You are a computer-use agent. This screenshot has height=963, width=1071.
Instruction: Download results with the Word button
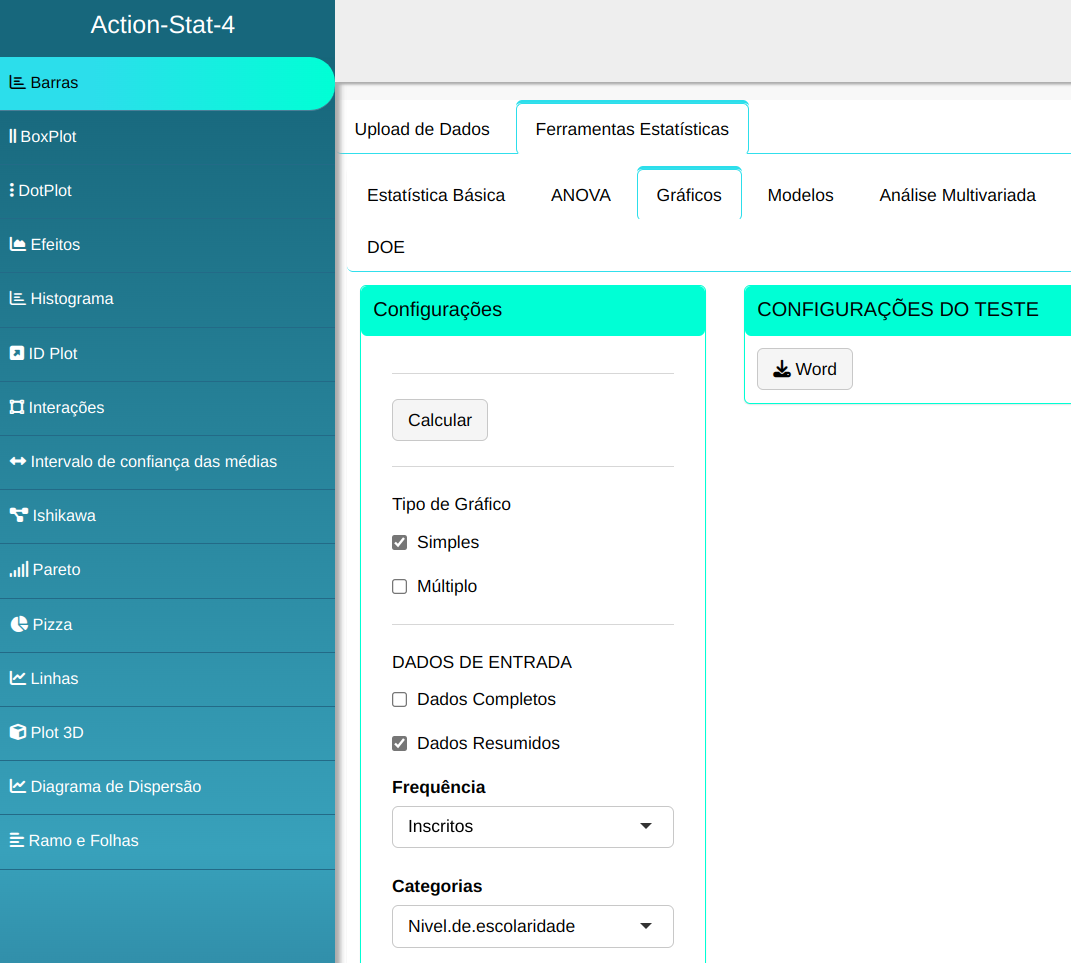804,369
